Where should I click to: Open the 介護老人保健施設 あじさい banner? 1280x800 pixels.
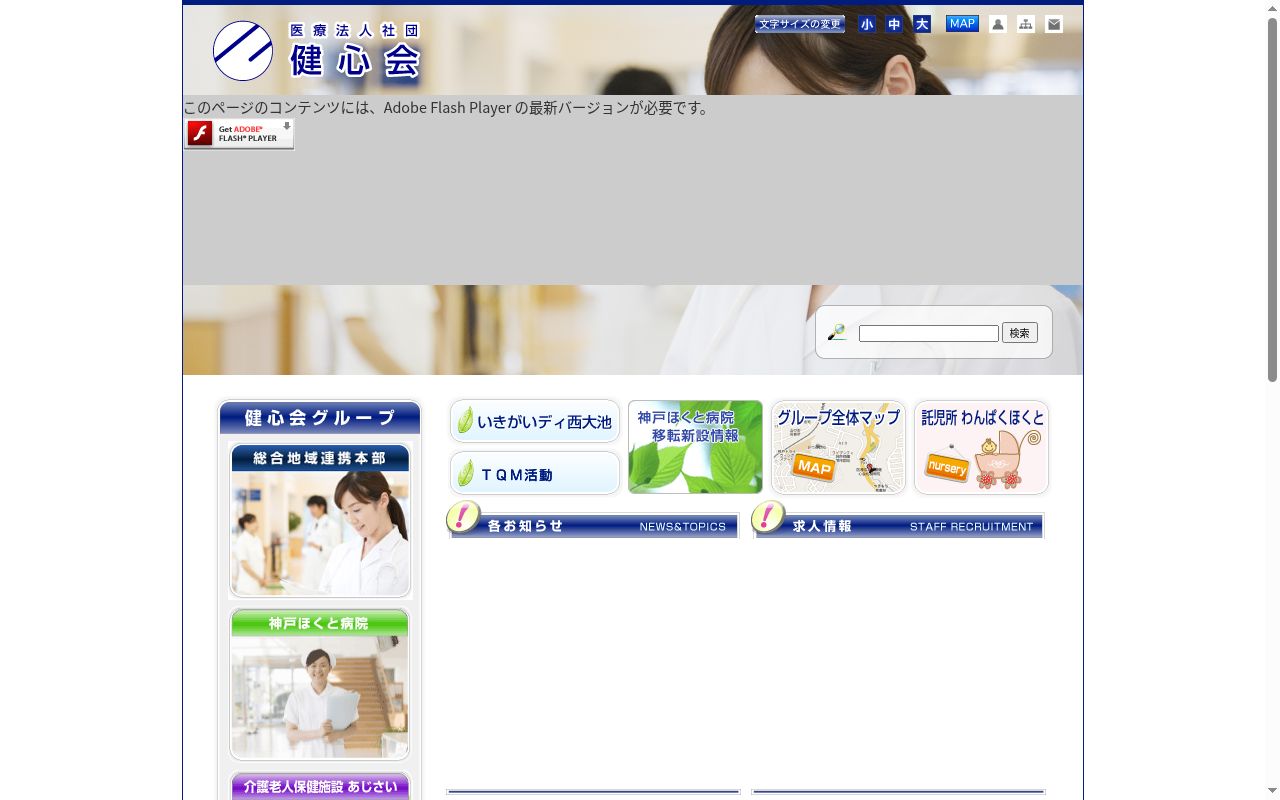pos(320,786)
